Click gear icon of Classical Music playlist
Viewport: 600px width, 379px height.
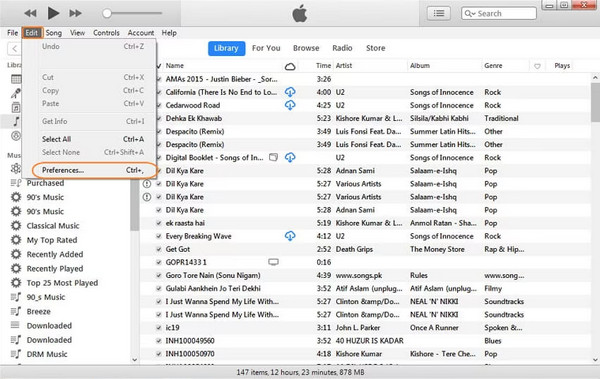16,225
